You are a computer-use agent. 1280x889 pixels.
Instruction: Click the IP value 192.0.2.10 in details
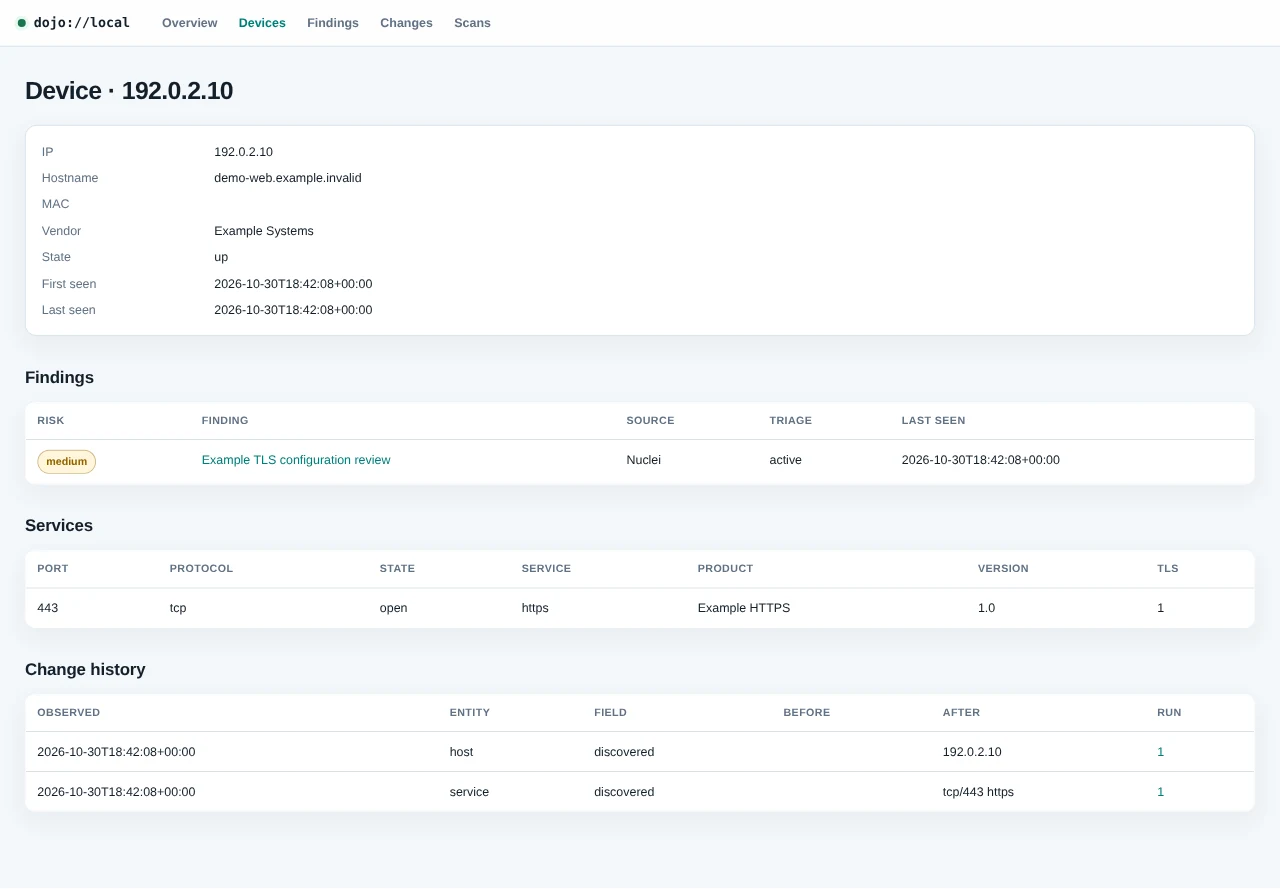(x=243, y=152)
